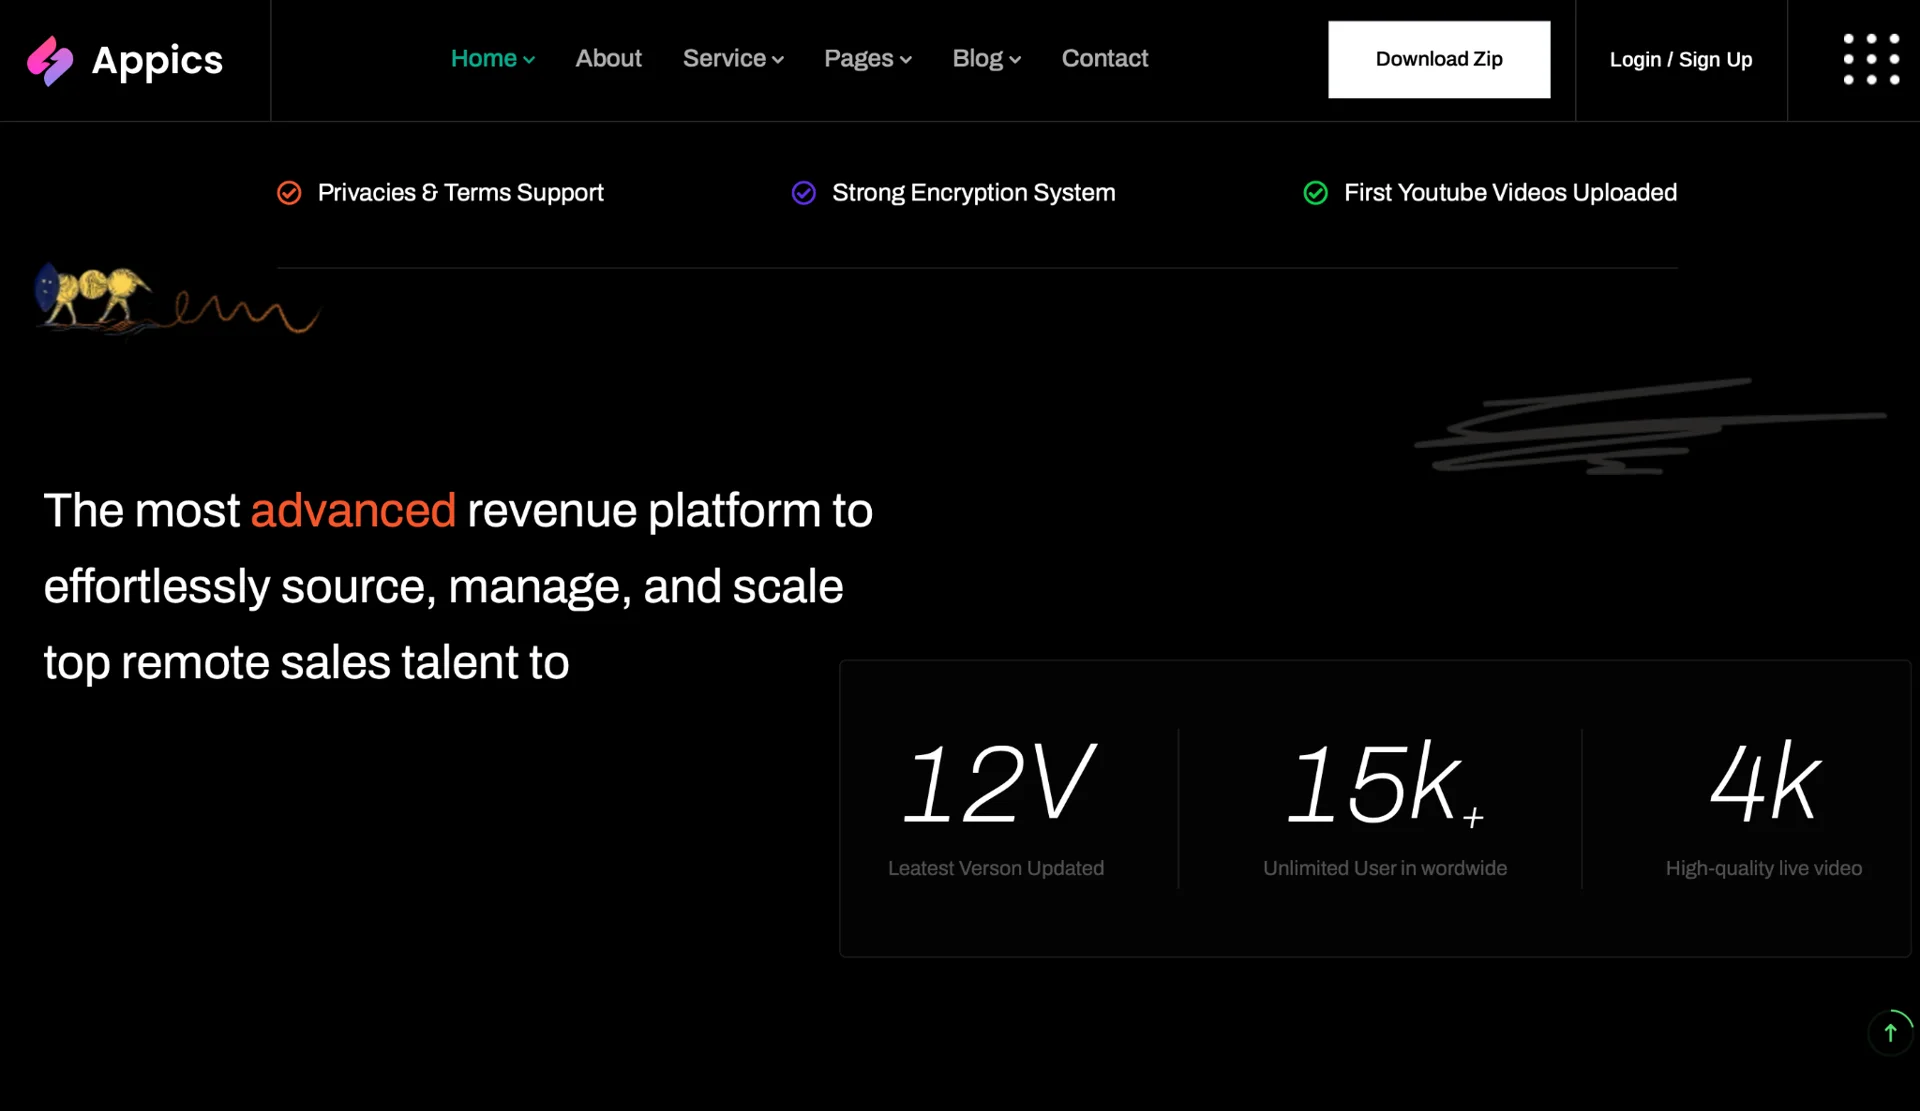Click the red check icon beside Privacies

(289, 193)
